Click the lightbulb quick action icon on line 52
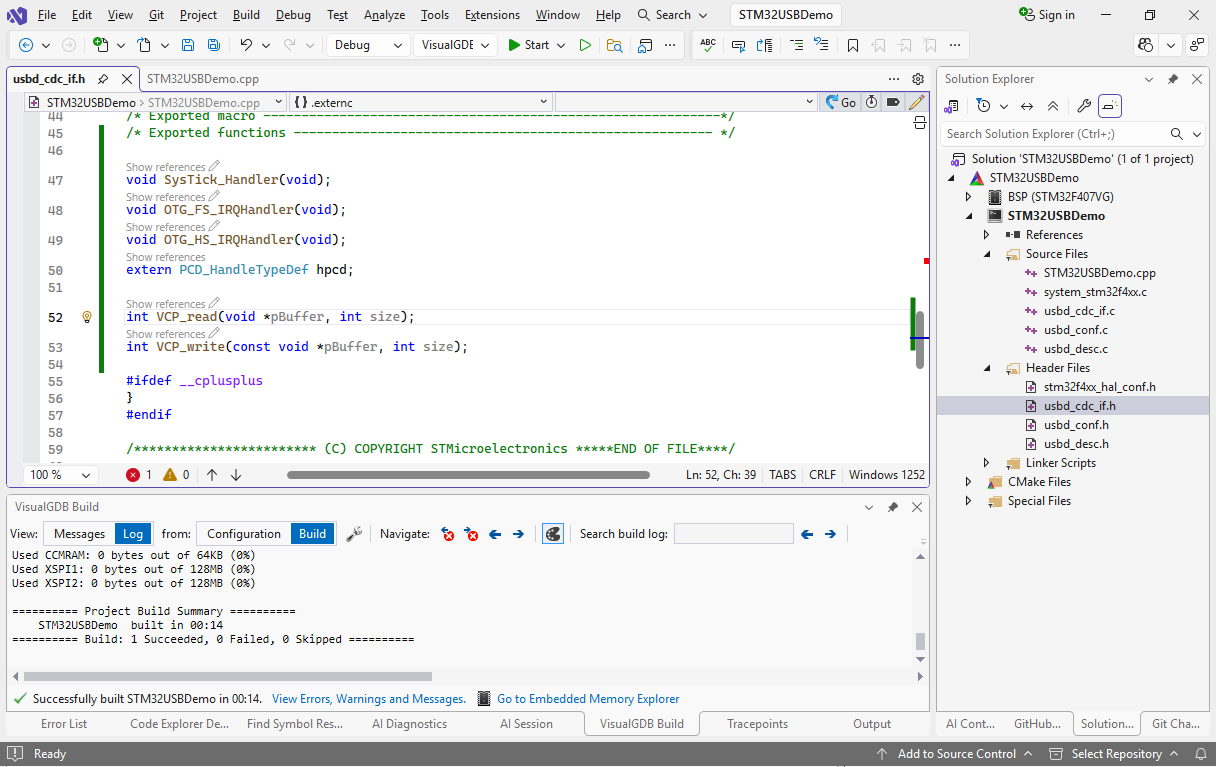This screenshot has width=1216, height=767. (87, 317)
